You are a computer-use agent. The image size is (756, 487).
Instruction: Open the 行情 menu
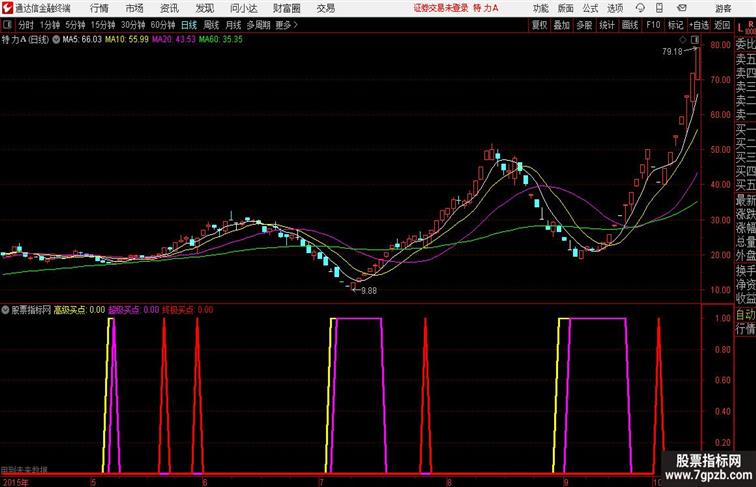[99, 8]
